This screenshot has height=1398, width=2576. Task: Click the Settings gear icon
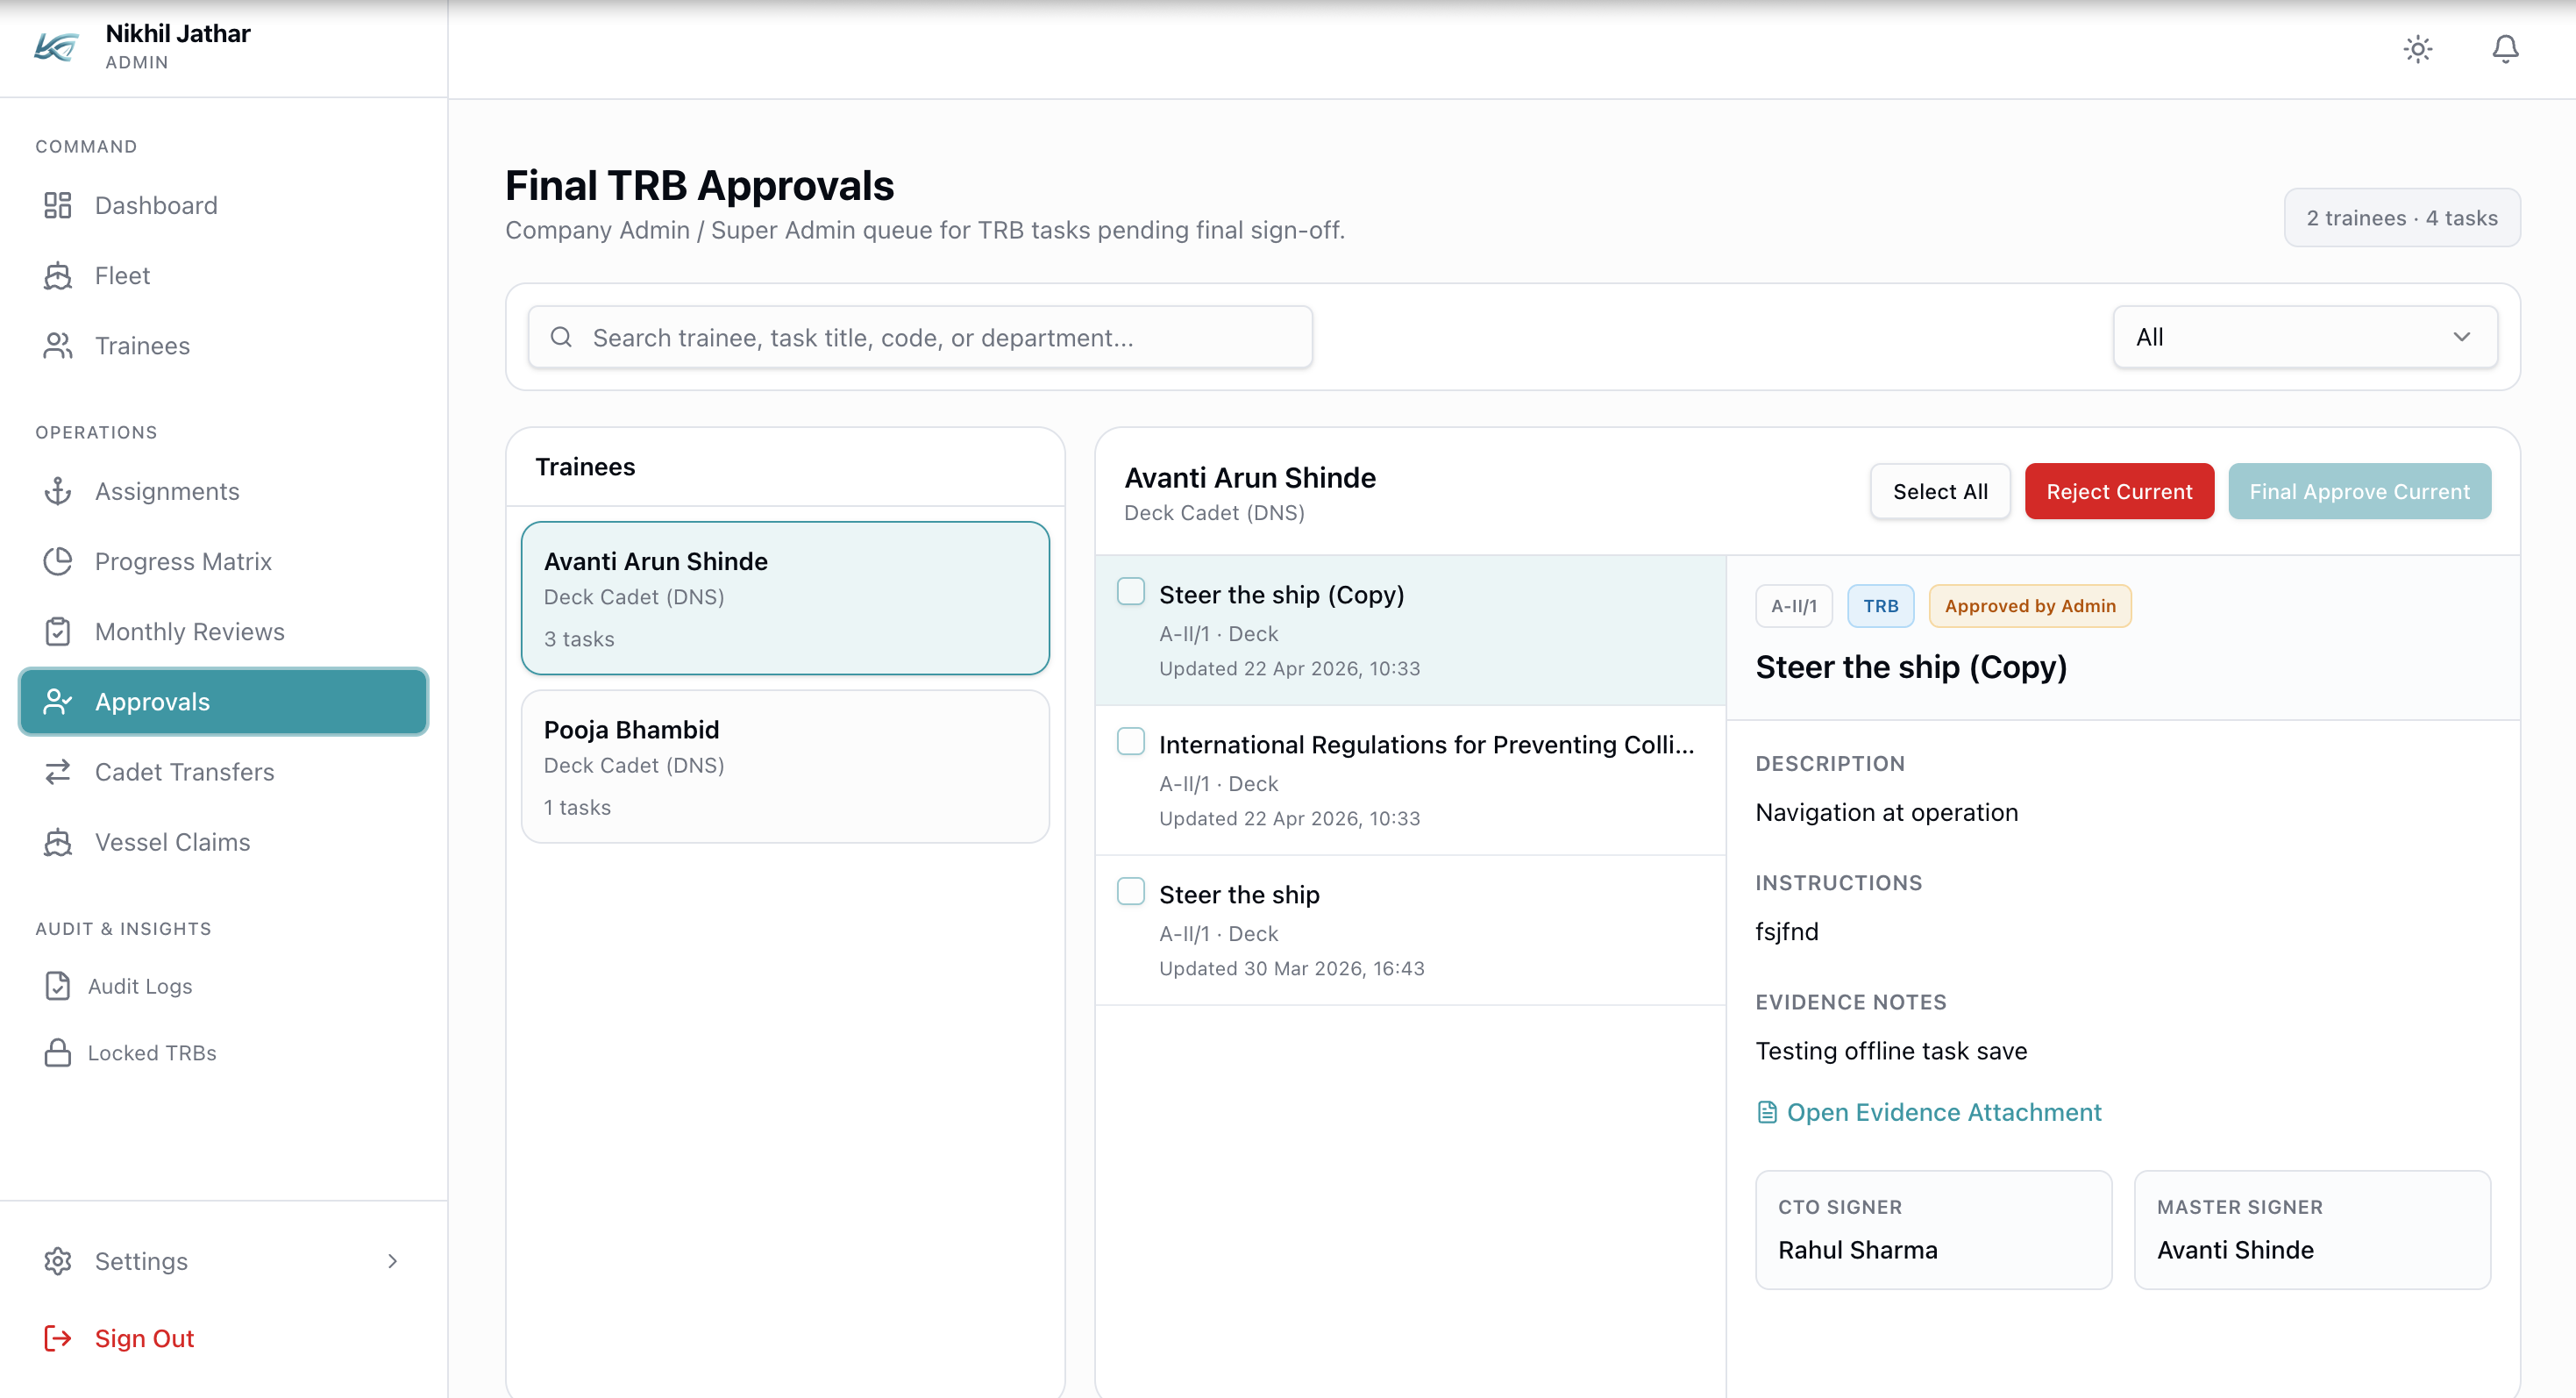58,1261
